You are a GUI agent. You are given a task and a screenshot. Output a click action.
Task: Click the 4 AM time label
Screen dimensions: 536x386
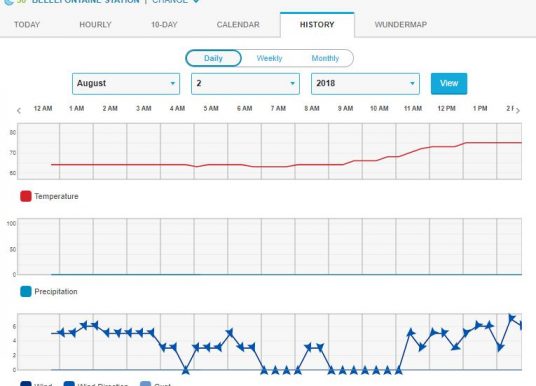tap(177, 108)
